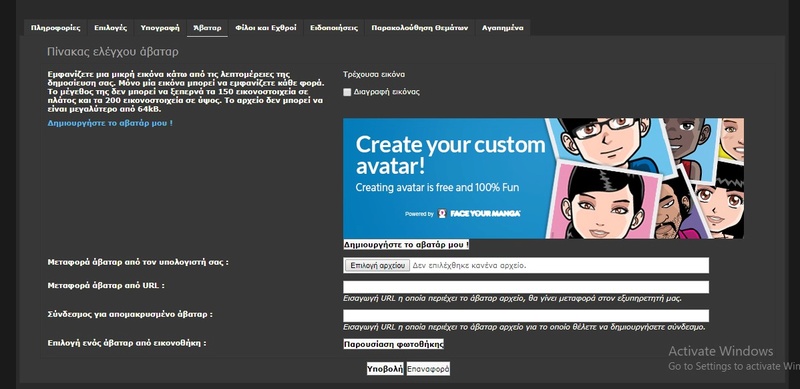Open Παρακολούθηση θεμάτων tab
The height and width of the screenshot is (389, 800).
tap(420, 28)
